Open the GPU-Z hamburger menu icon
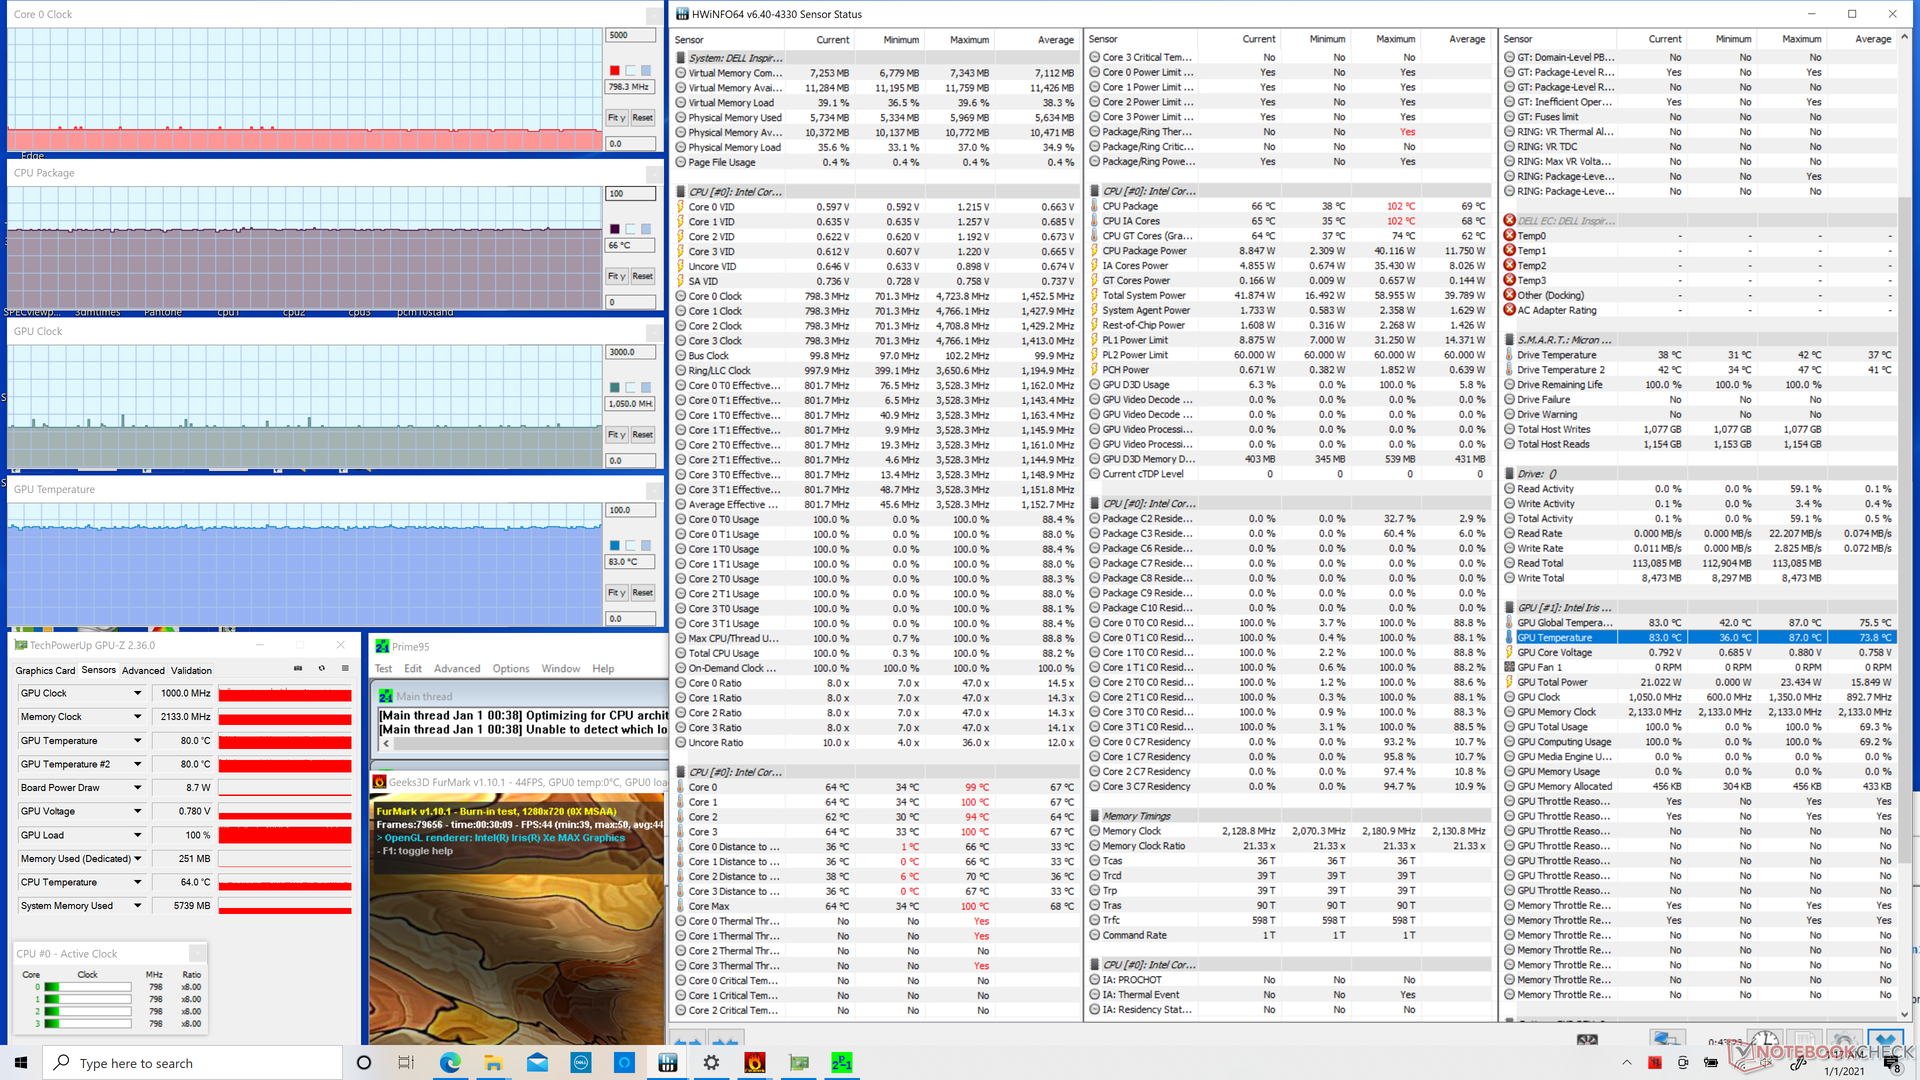This screenshot has height=1080, width=1920. tap(345, 669)
